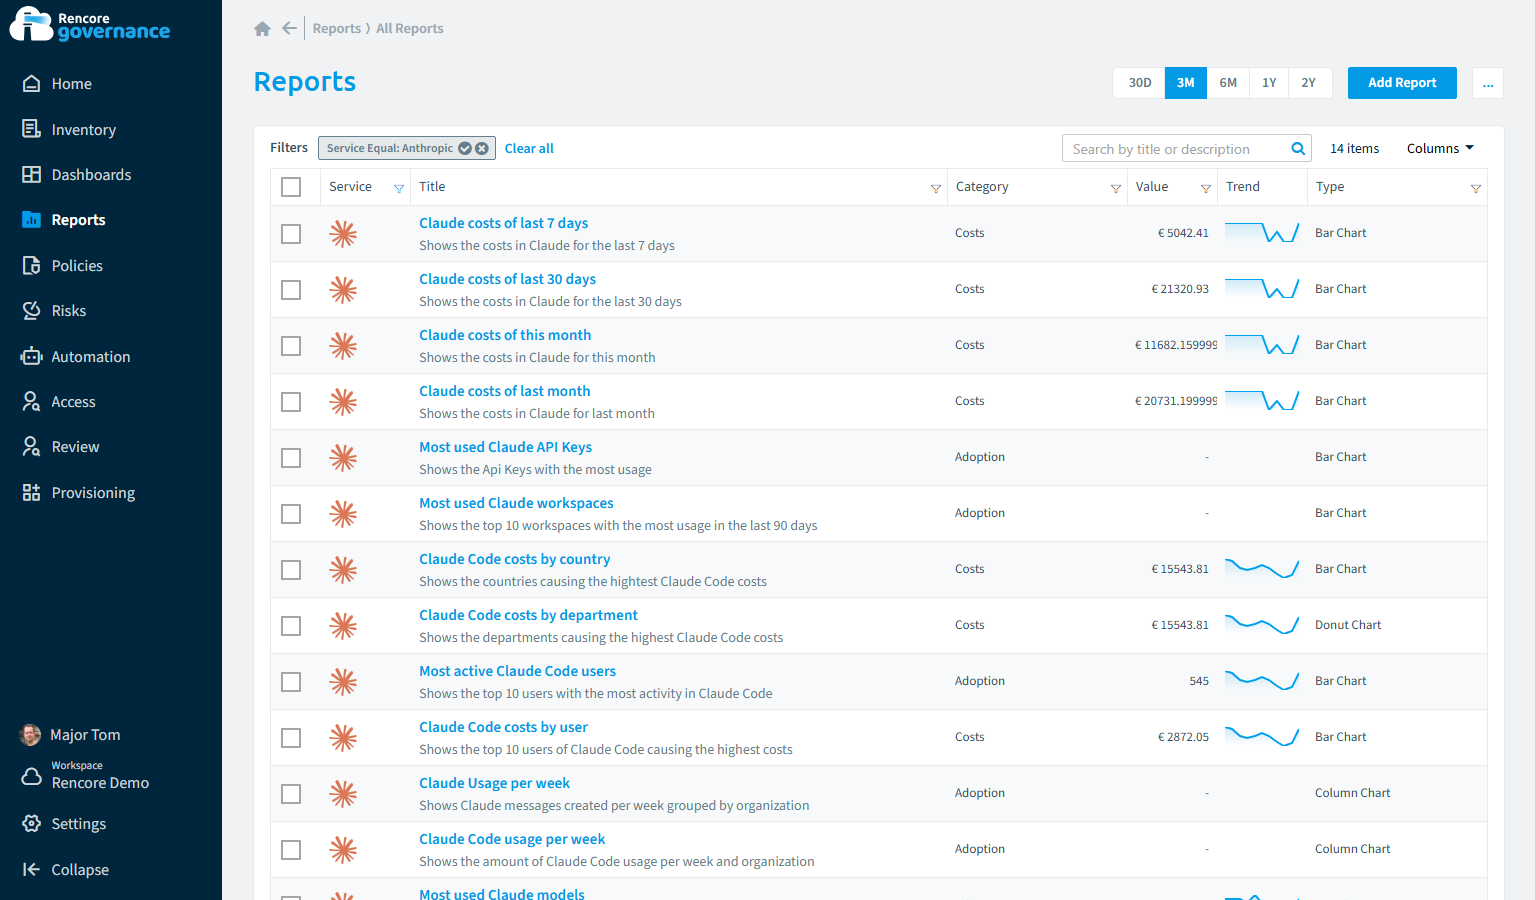Click the Anthropic icon for Most used Claude API Keys
The image size is (1536, 900).
(343, 458)
